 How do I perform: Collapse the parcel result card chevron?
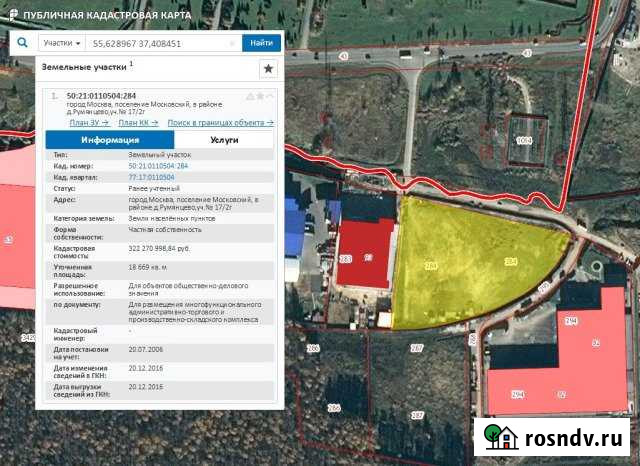coord(271,96)
